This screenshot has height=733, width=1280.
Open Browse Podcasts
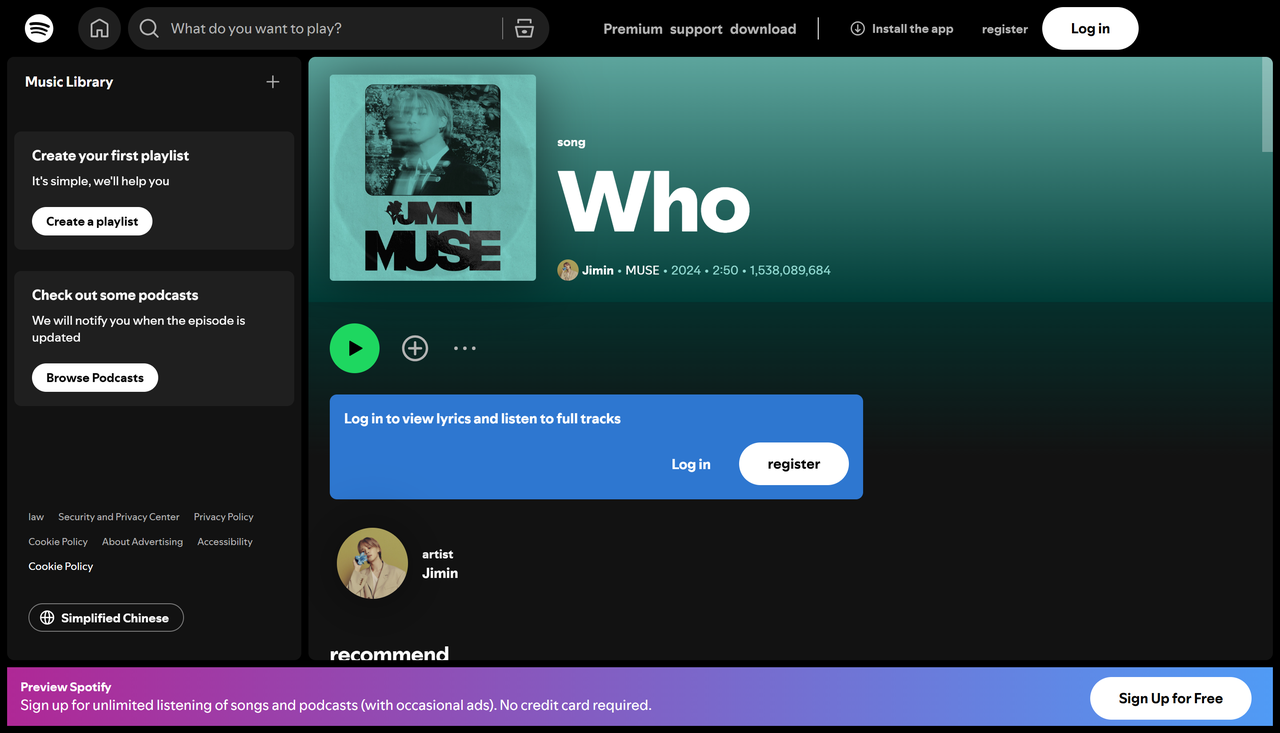point(94,377)
